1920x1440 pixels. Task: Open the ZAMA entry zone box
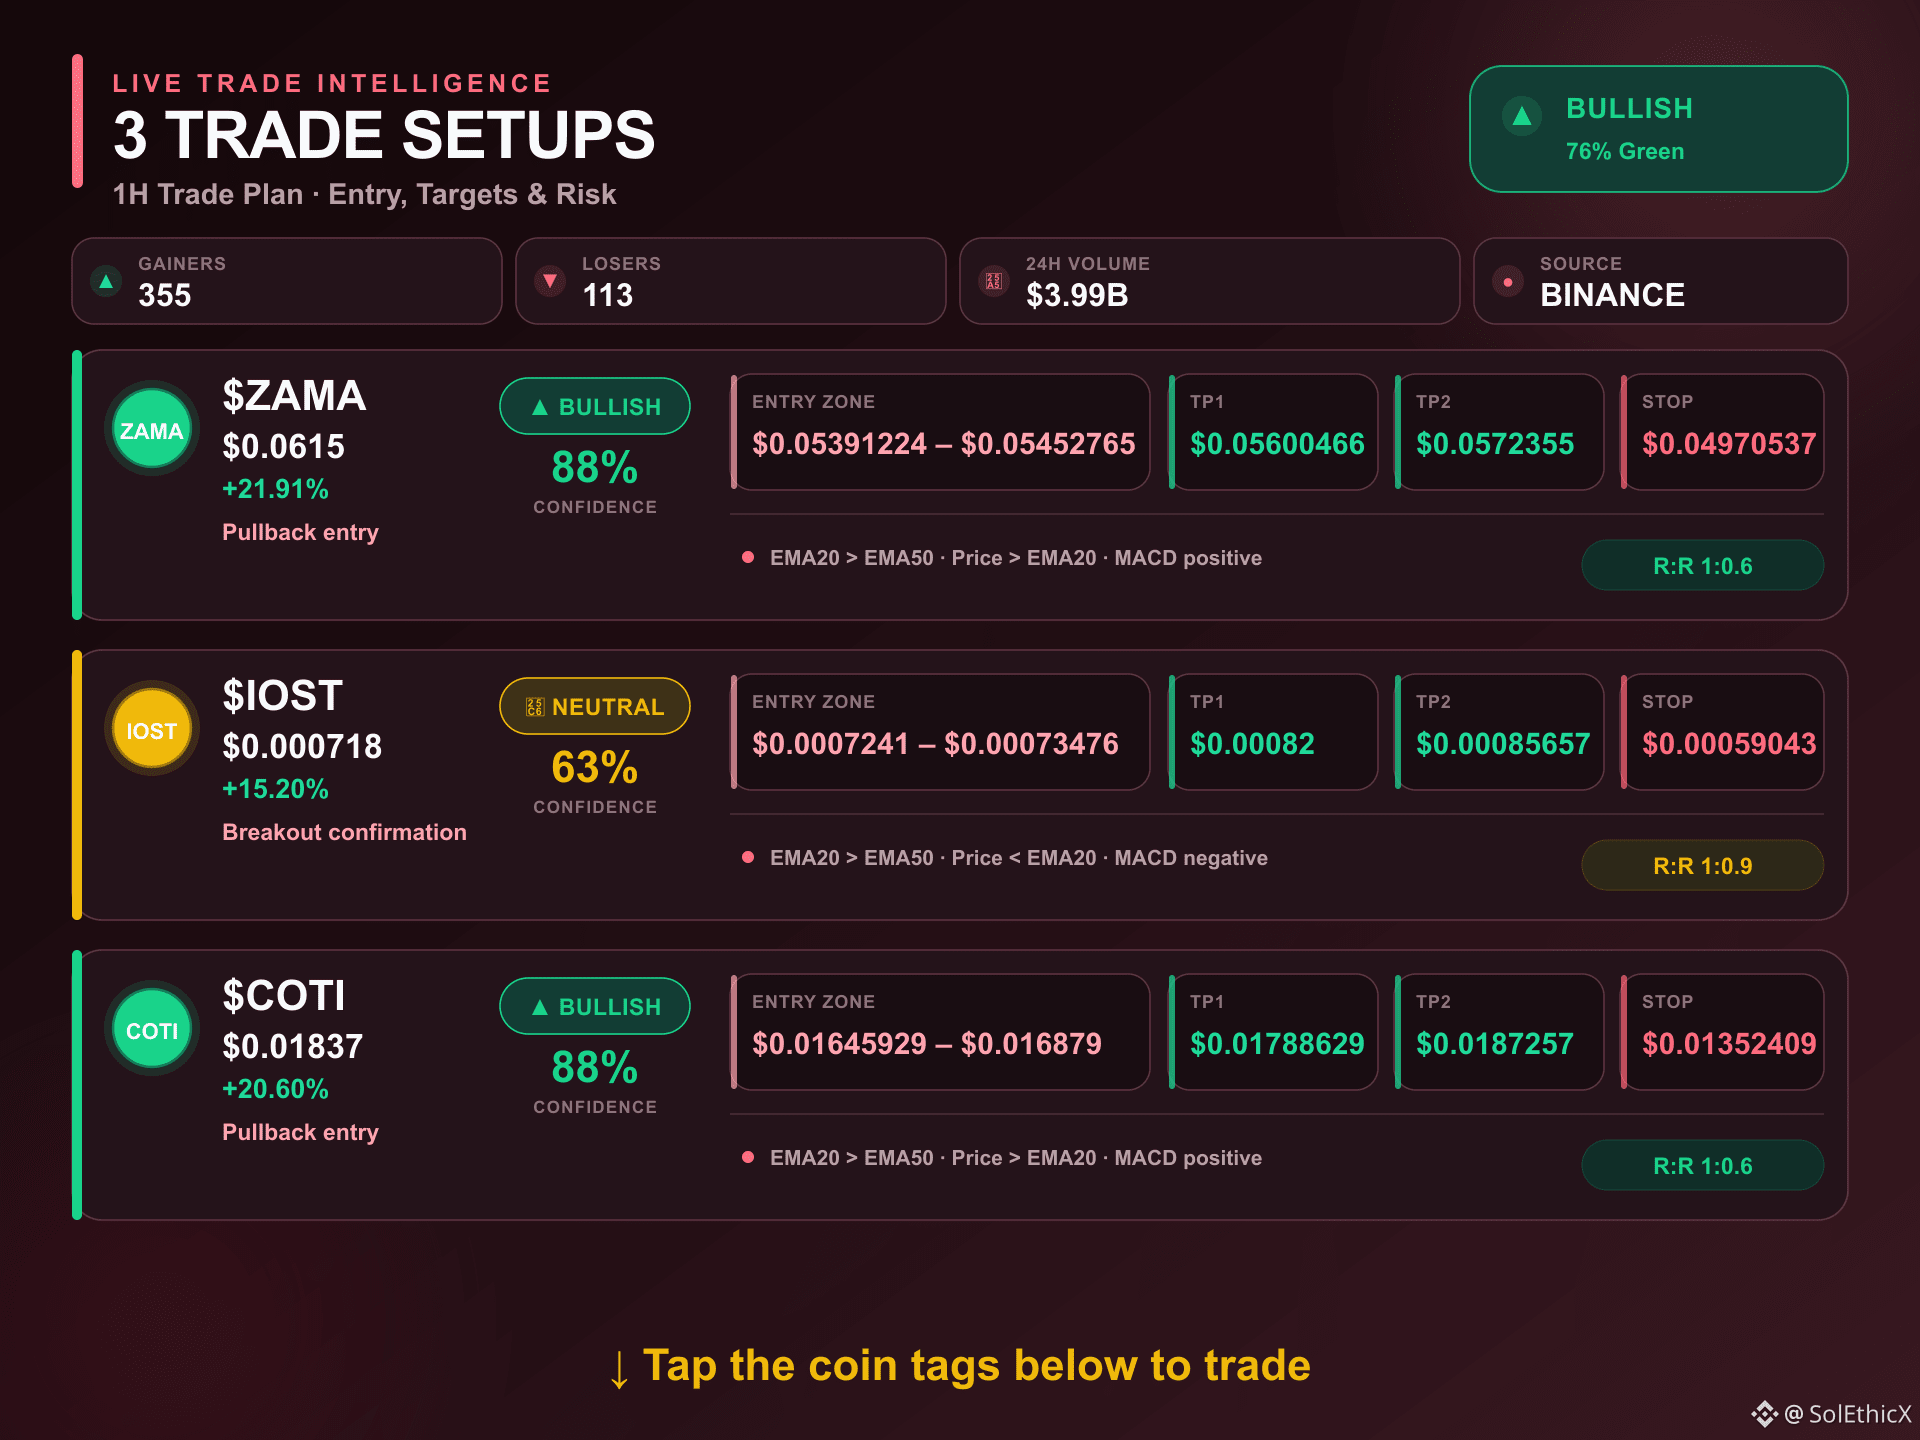click(940, 432)
